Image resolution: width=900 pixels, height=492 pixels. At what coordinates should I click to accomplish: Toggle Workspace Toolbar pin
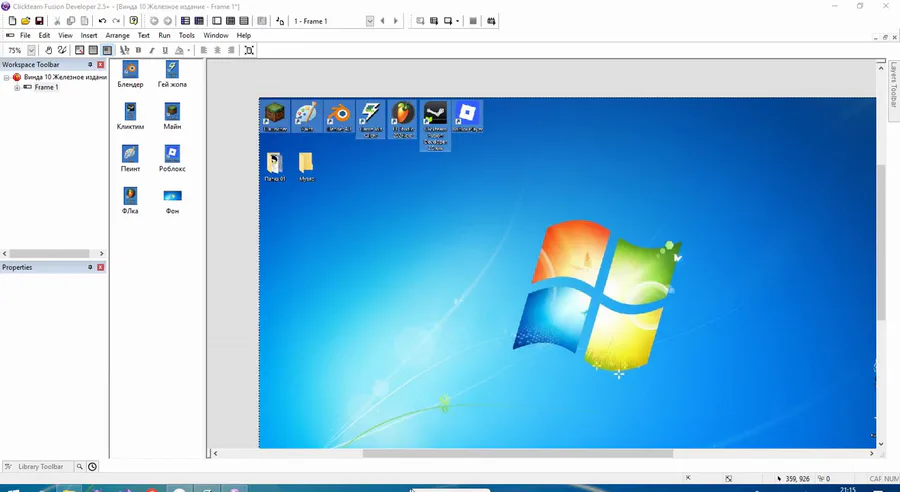pyautogui.click(x=90, y=65)
